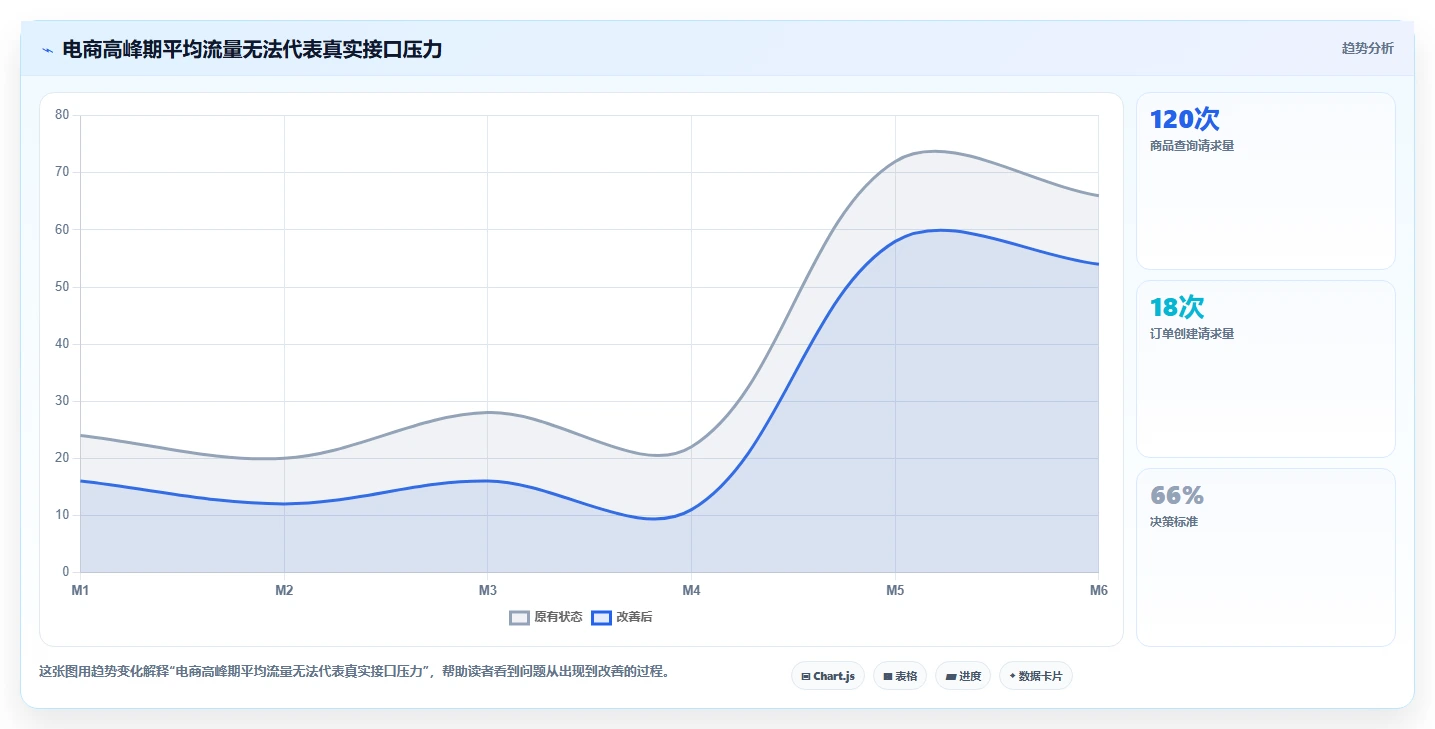Click the 18次 订单创建请求量 card
Viewport: 1435px width, 729px height.
tap(1266, 369)
